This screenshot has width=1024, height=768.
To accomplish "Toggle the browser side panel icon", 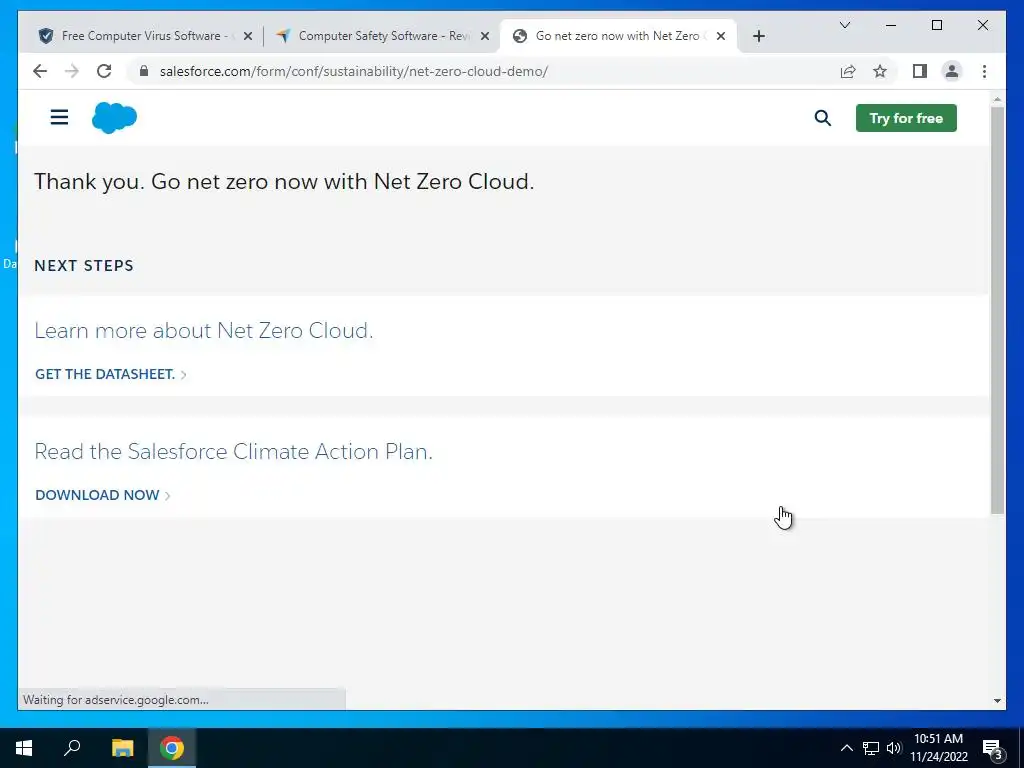I will pos(920,71).
